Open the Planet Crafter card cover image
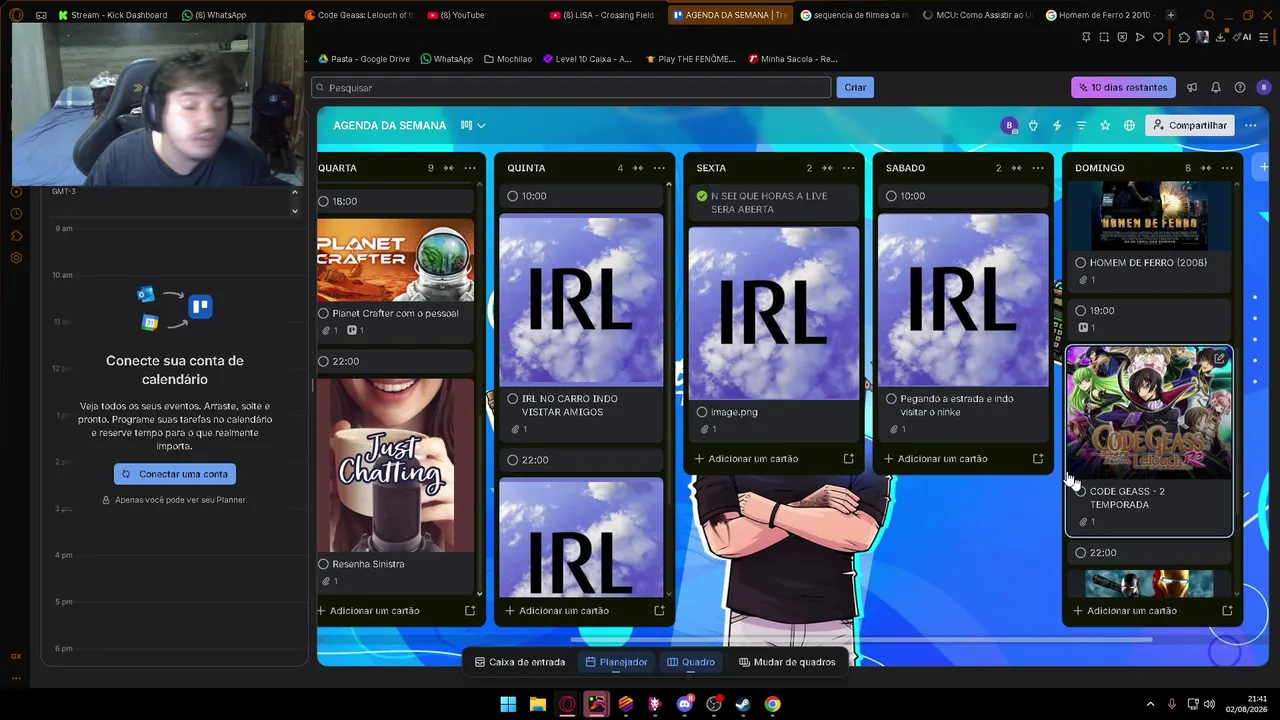This screenshot has width=1280, height=720. click(396, 258)
